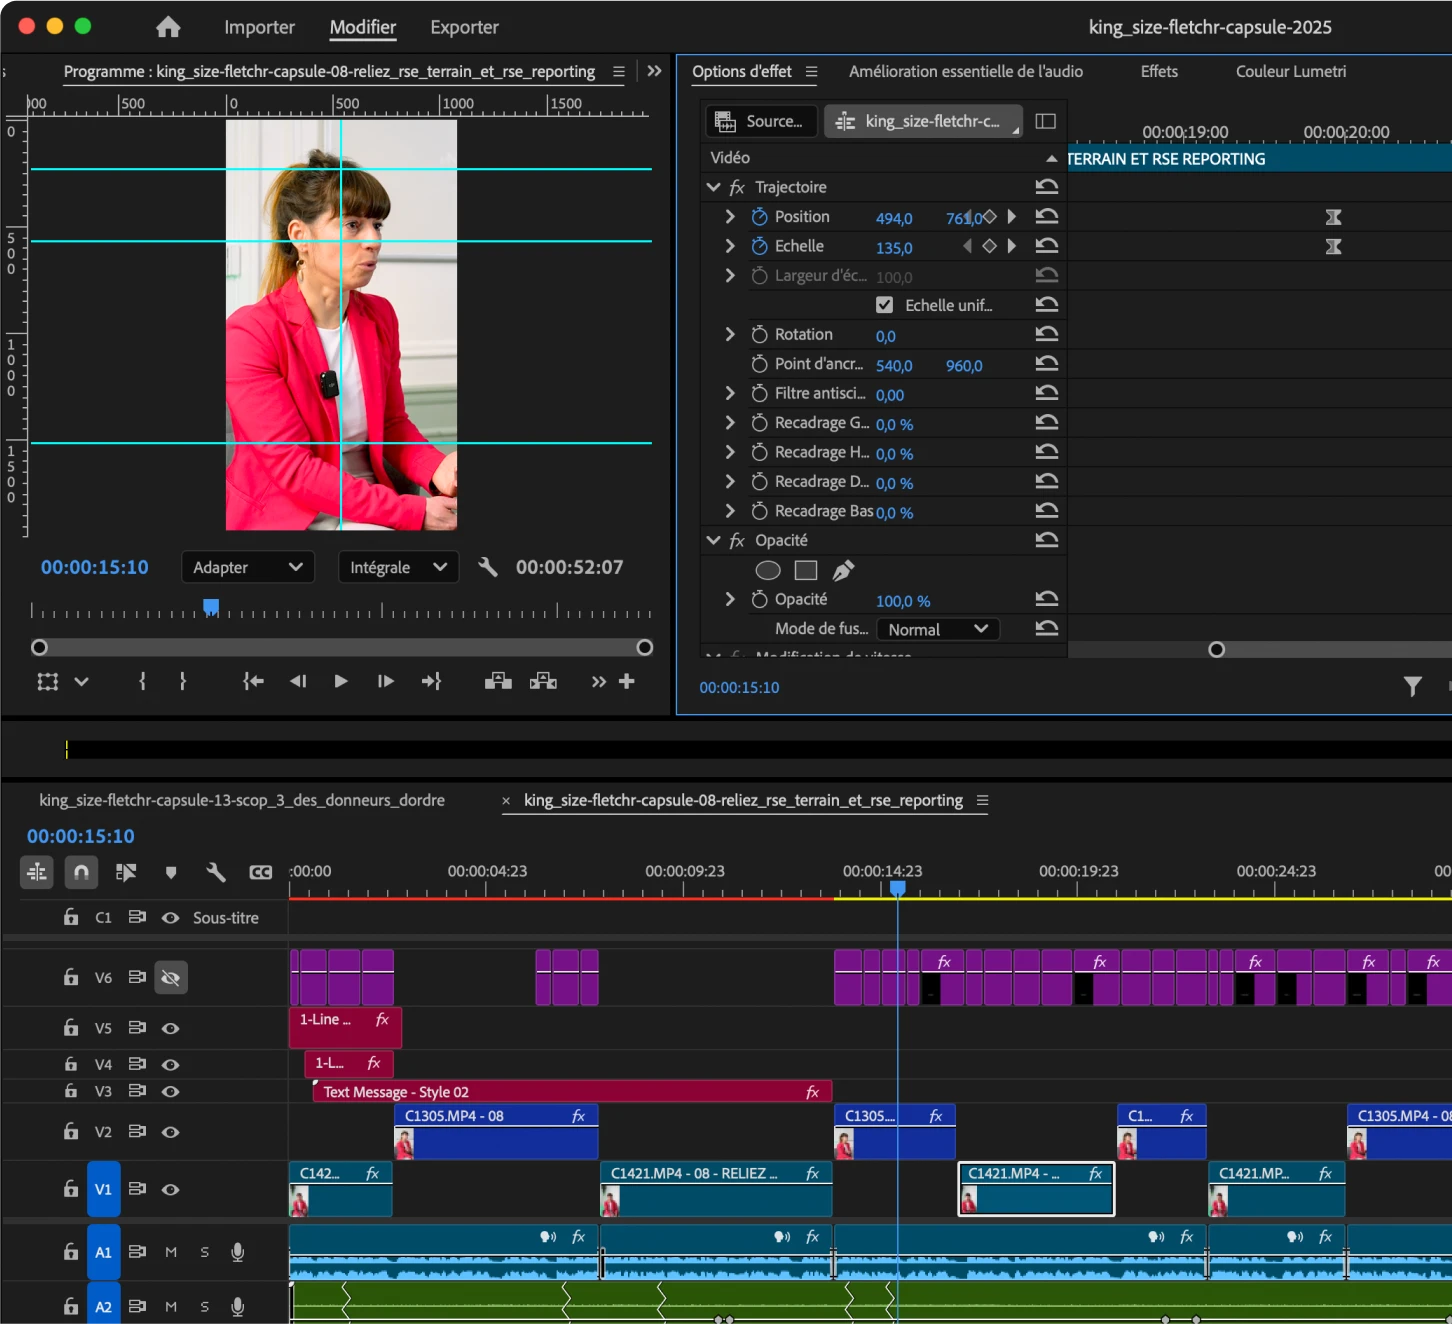Viewport: 1452px width, 1324px height.
Task: Mute the A1 audio track
Action: coord(171,1252)
